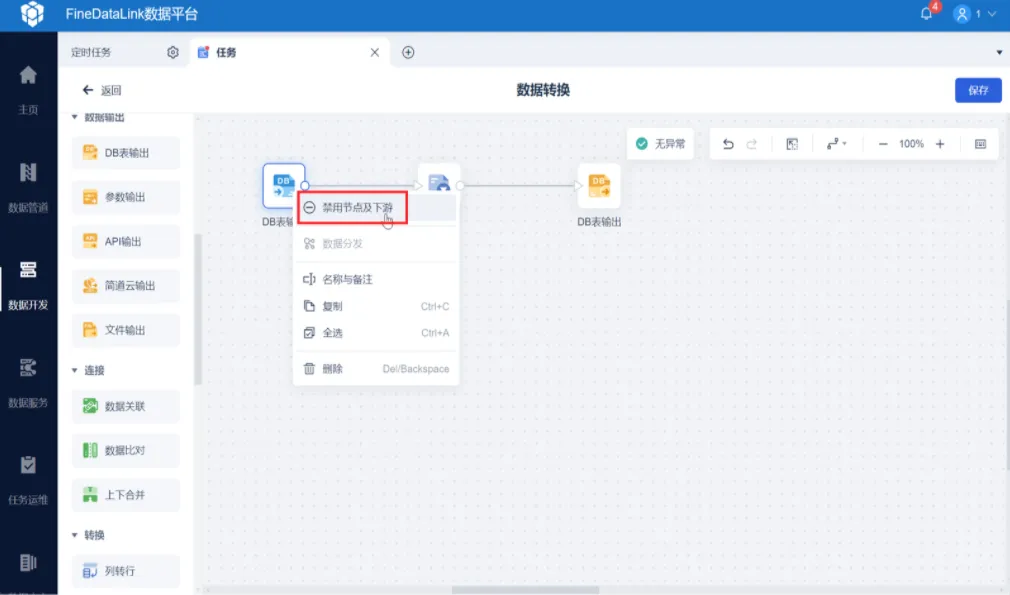The width and height of the screenshot is (1010, 595).
Task: Select the DB表输出 operator
Action: click(x=126, y=153)
